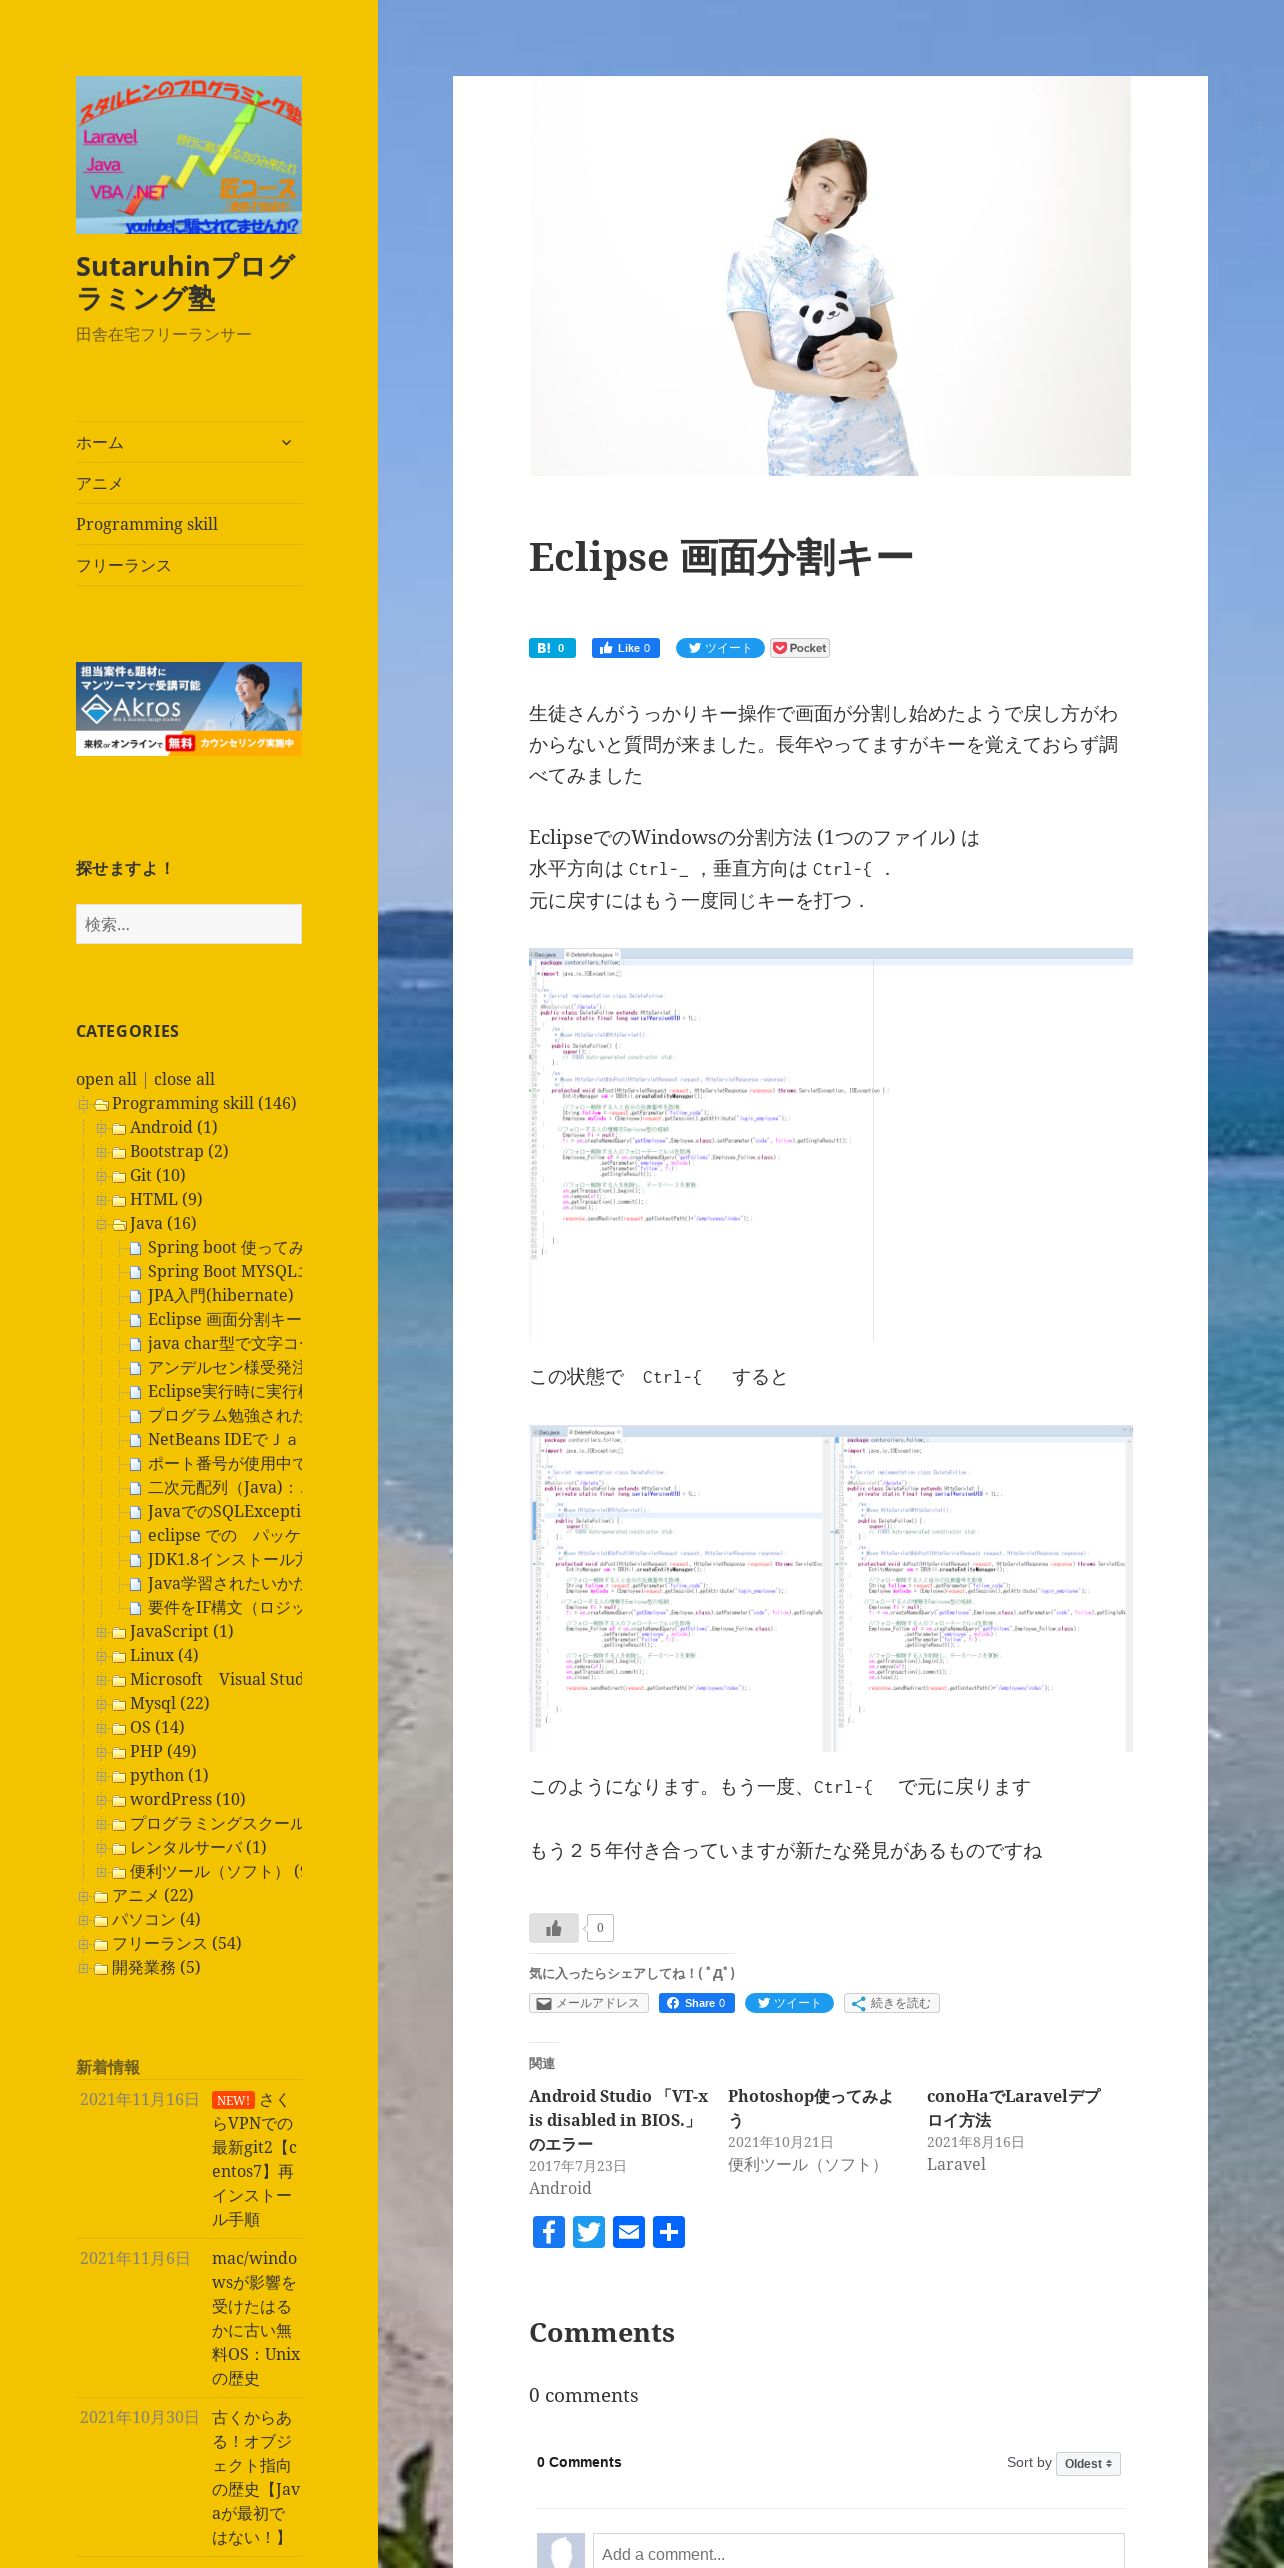Click the Add a comment field

coord(858,2552)
